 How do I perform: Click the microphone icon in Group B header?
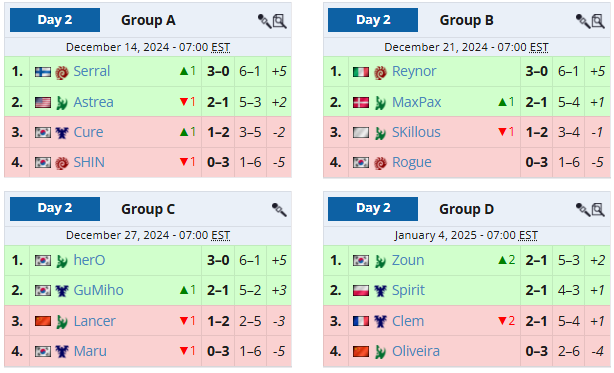[x=583, y=21]
